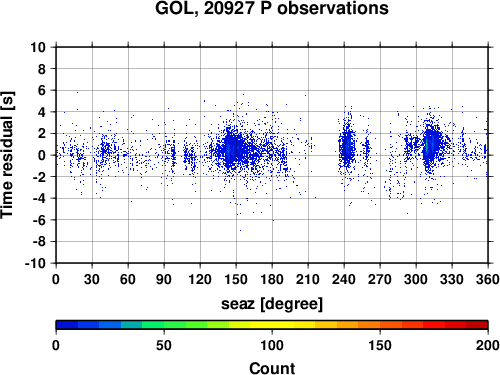Viewport: 500px width, 375px height.
Task: Click the dense data cluster near 150 degrees
Action: [233, 148]
